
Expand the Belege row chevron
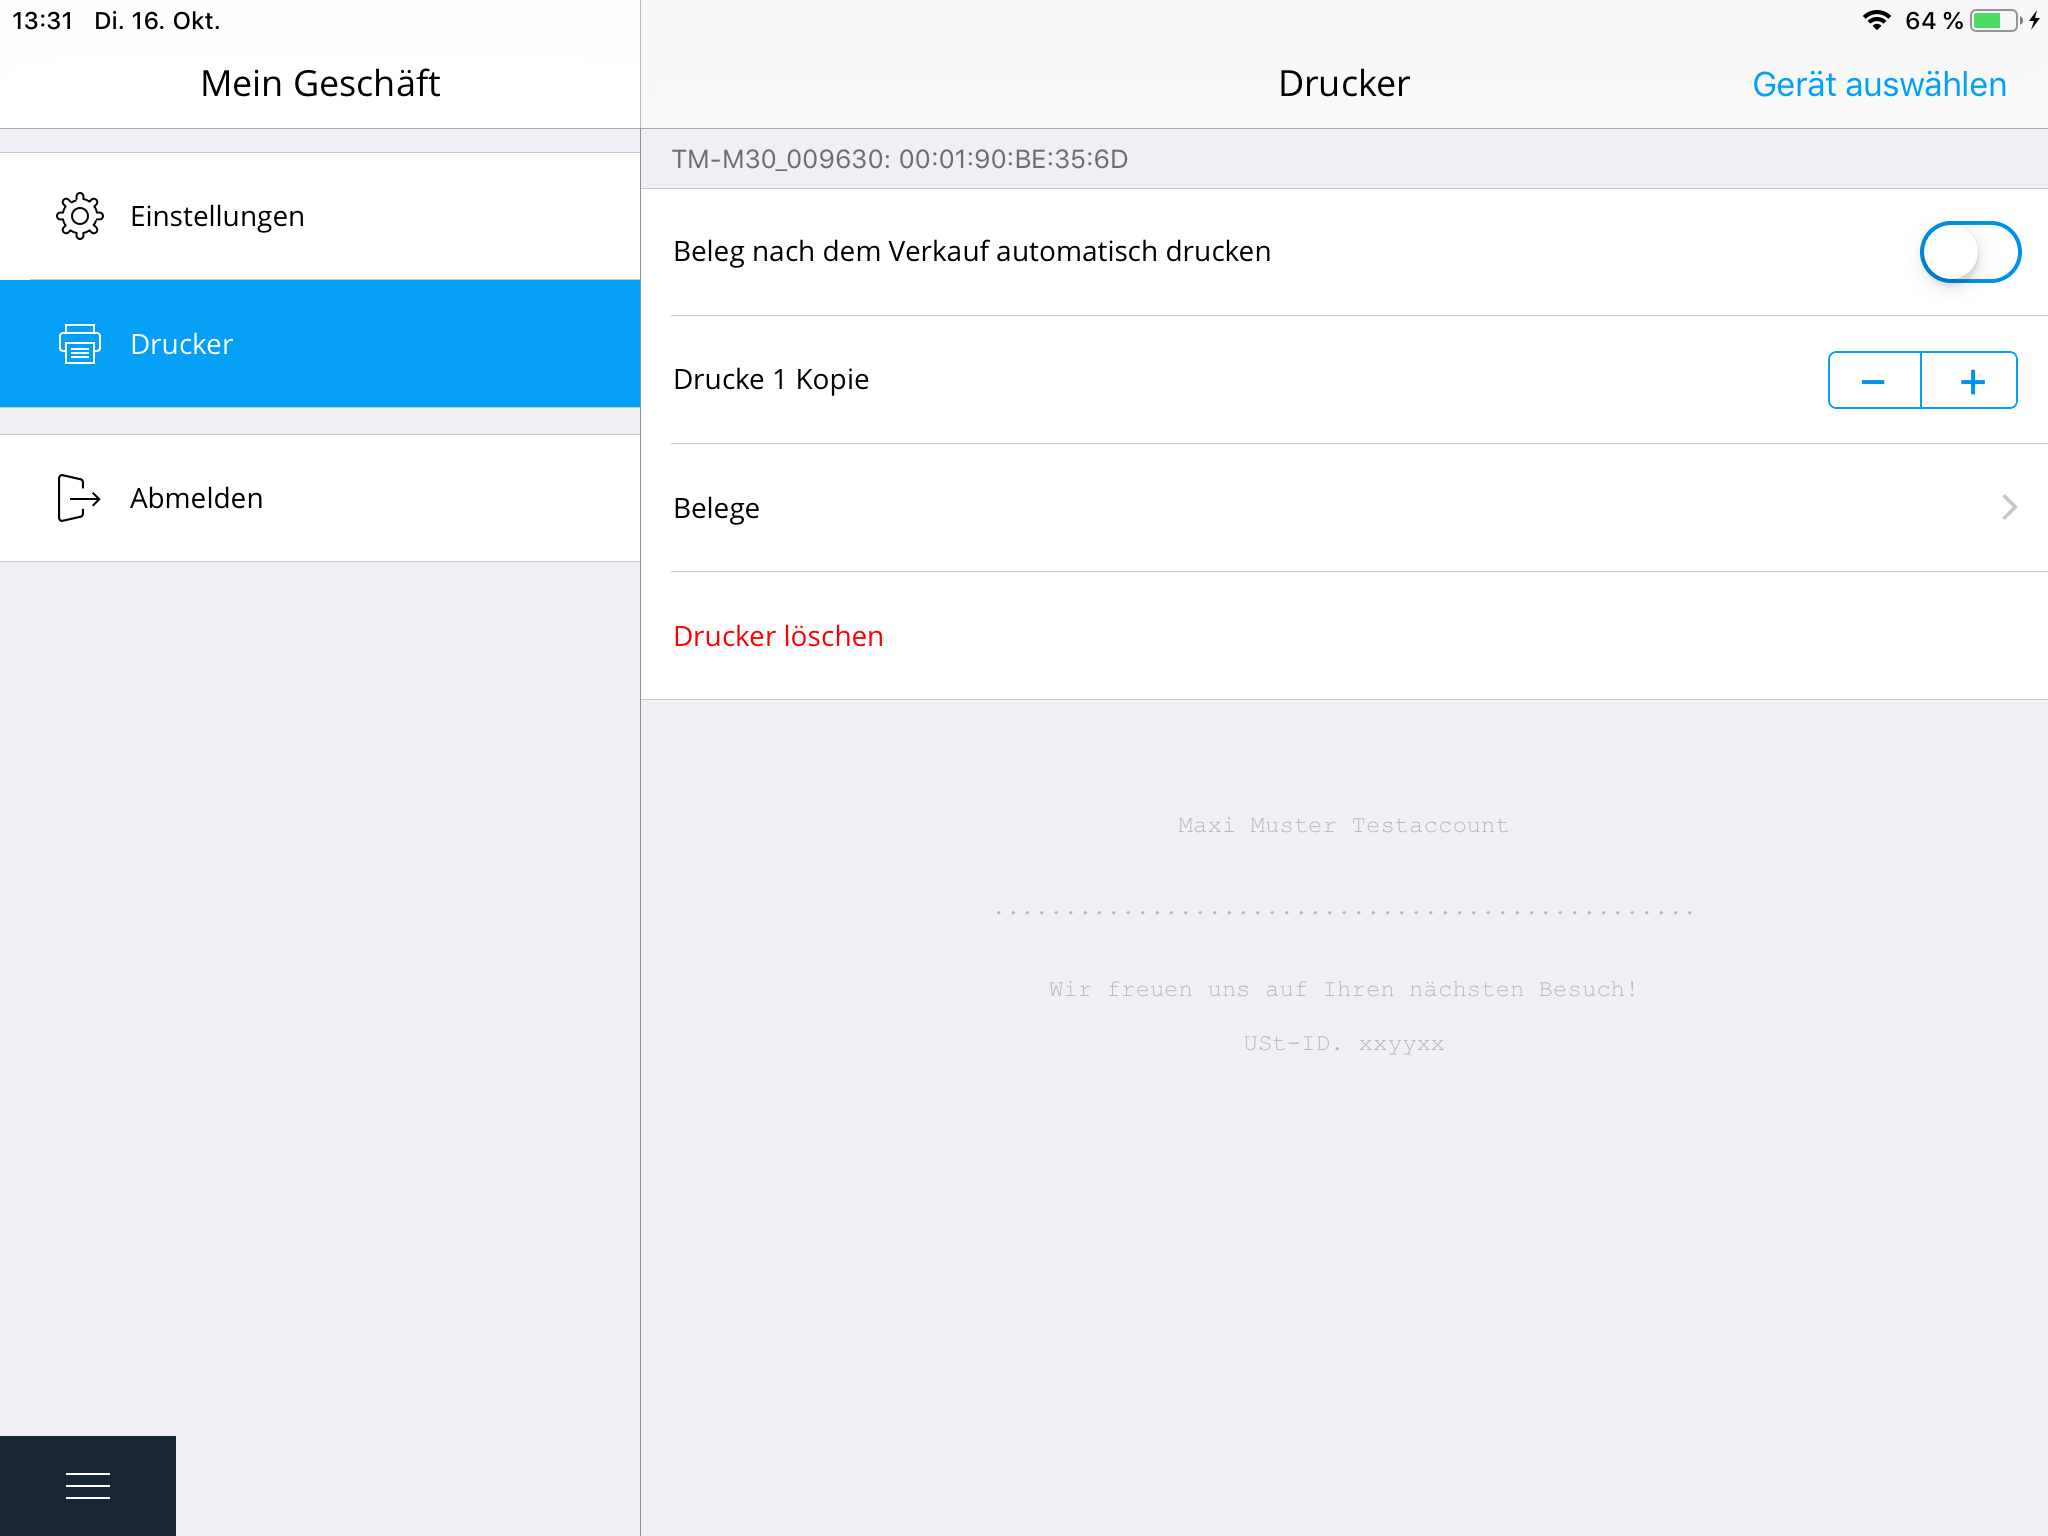pyautogui.click(x=2009, y=508)
